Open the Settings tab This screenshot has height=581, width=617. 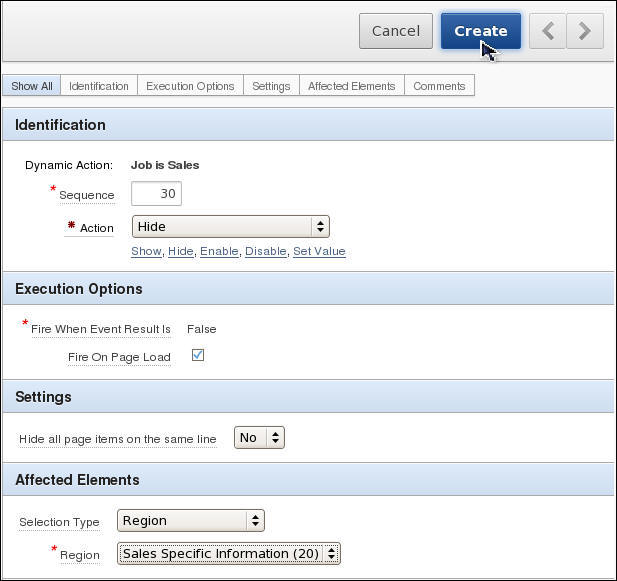271,86
